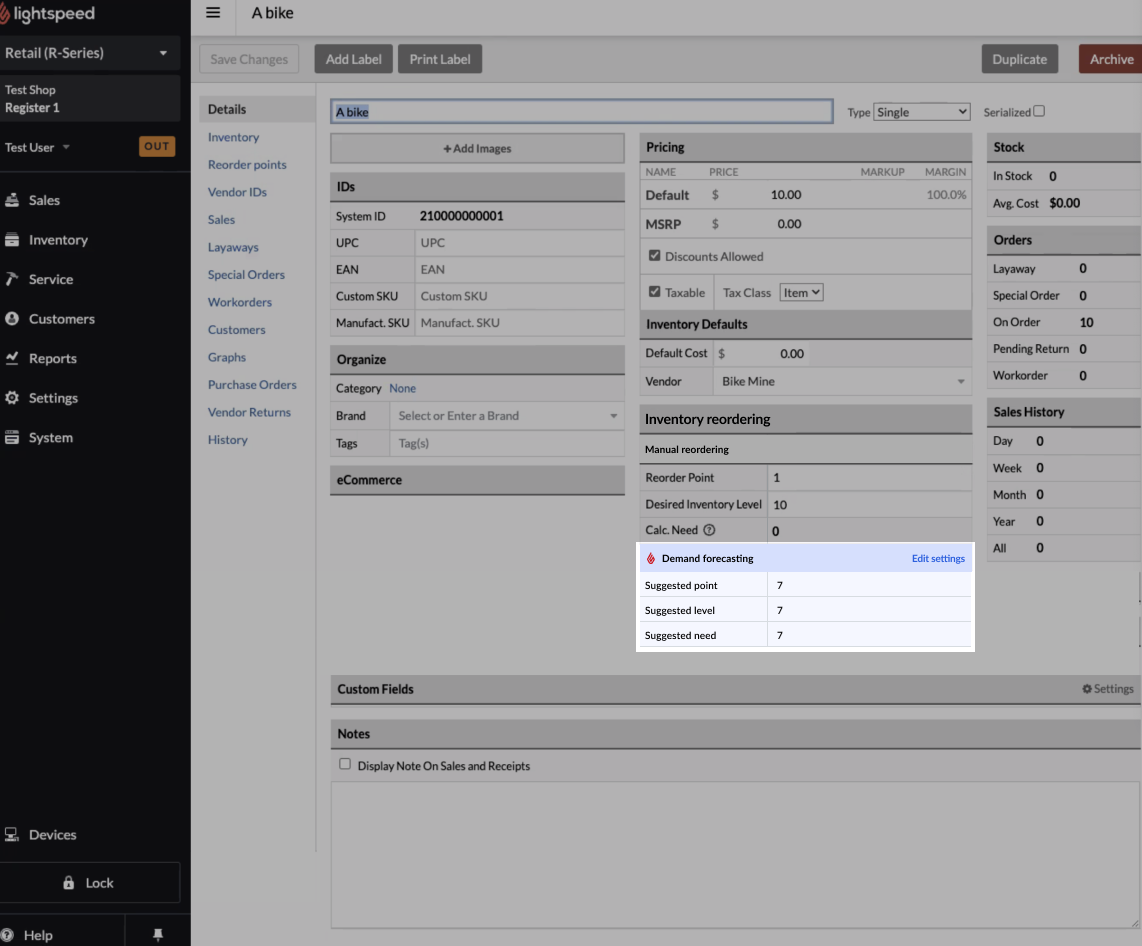Click the Print Label button
This screenshot has height=946, width=1142.
coord(440,59)
